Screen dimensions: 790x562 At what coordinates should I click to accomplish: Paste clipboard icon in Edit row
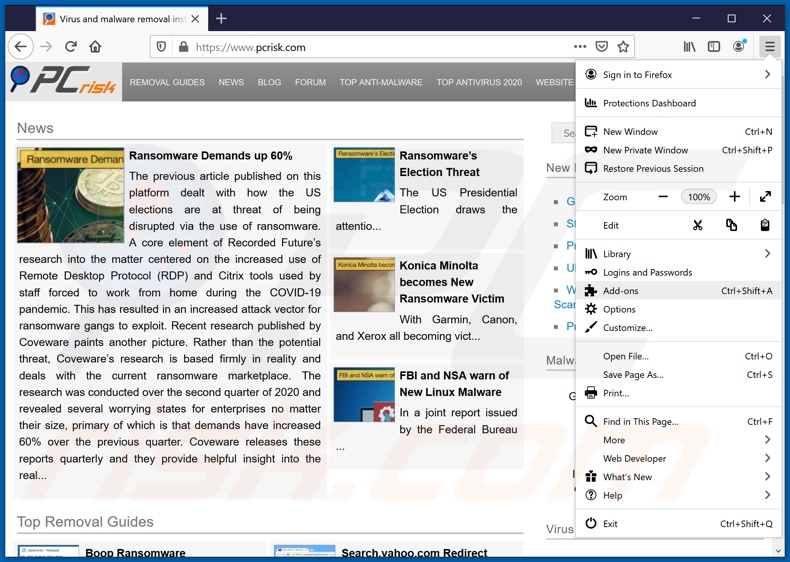(x=765, y=225)
